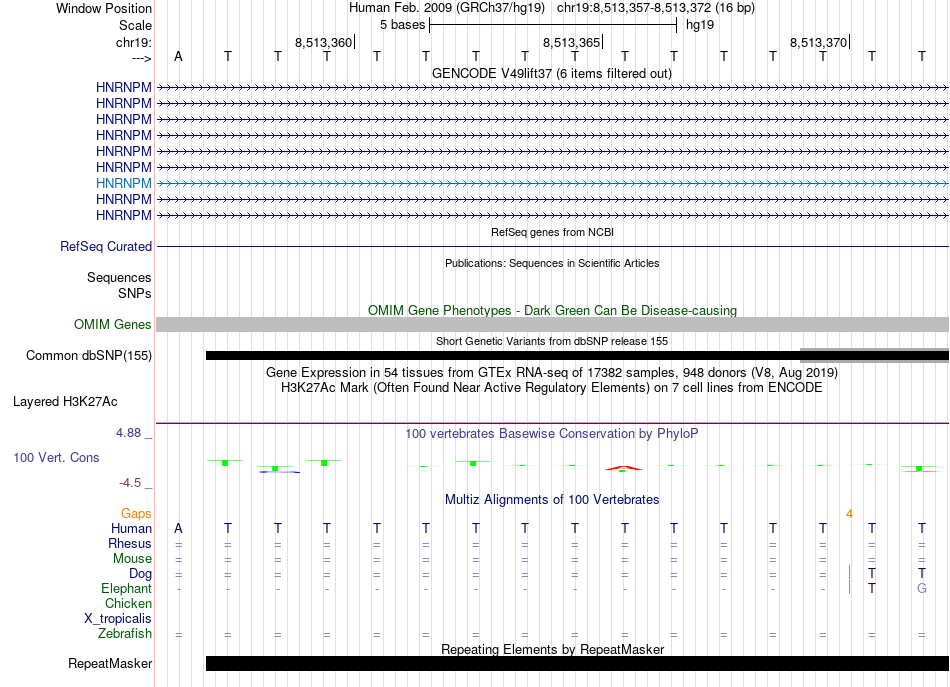Open 100 vertebrates Basewise Conservation by PhyloP title
The width and height of the screenshot is (950, 687).
click(552, 433)
